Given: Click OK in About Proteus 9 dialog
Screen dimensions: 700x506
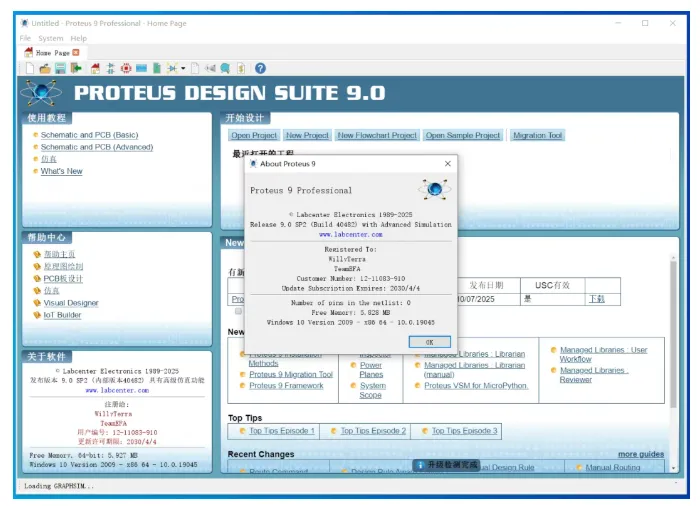Looking at the screenshot, I should click(x=429, y=342).
